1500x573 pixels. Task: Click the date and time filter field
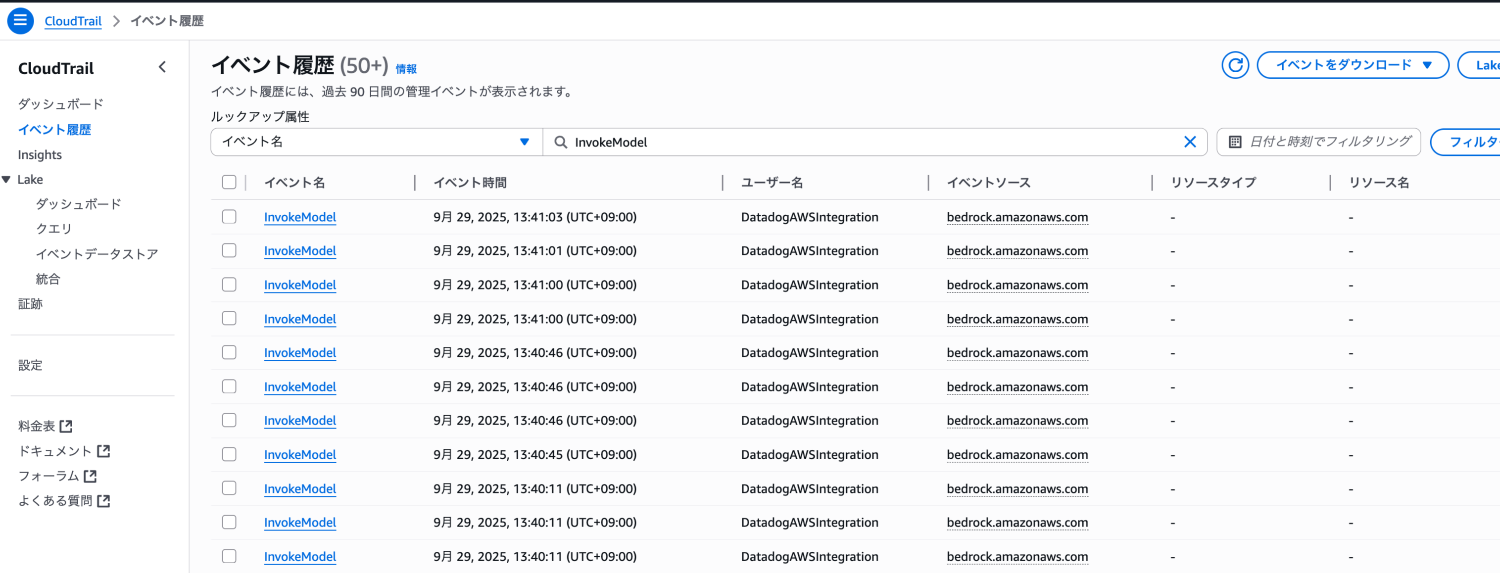[x=1318, y=142]
